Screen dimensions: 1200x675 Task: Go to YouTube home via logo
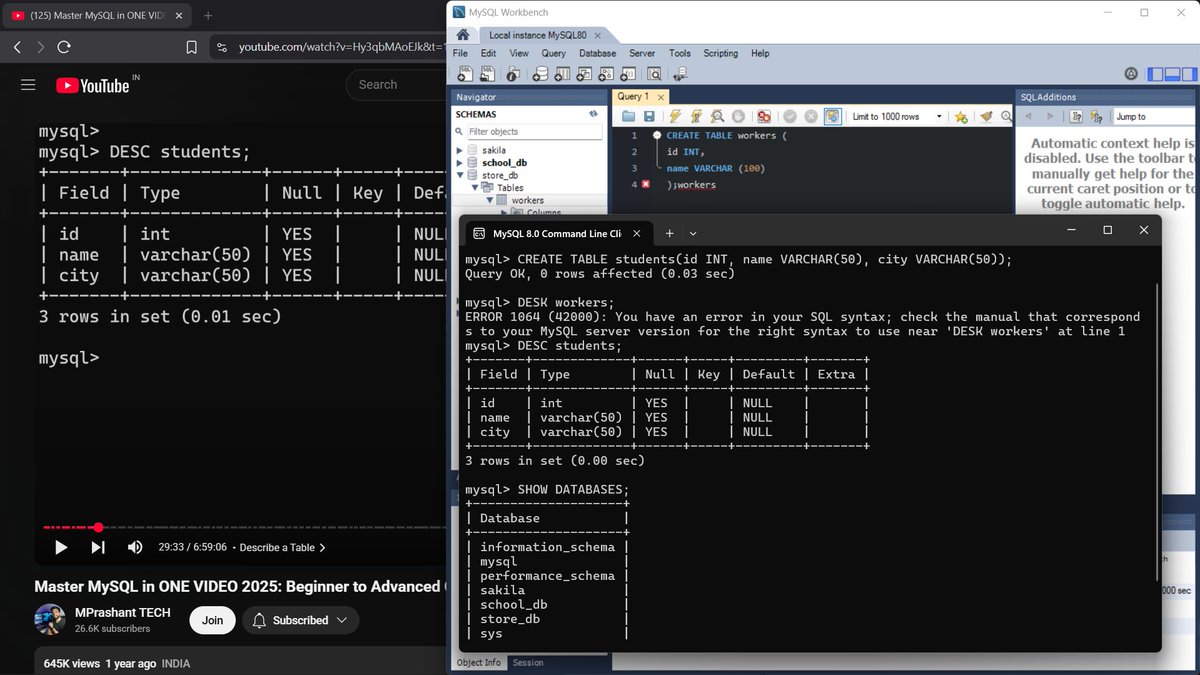coord(93,86)
